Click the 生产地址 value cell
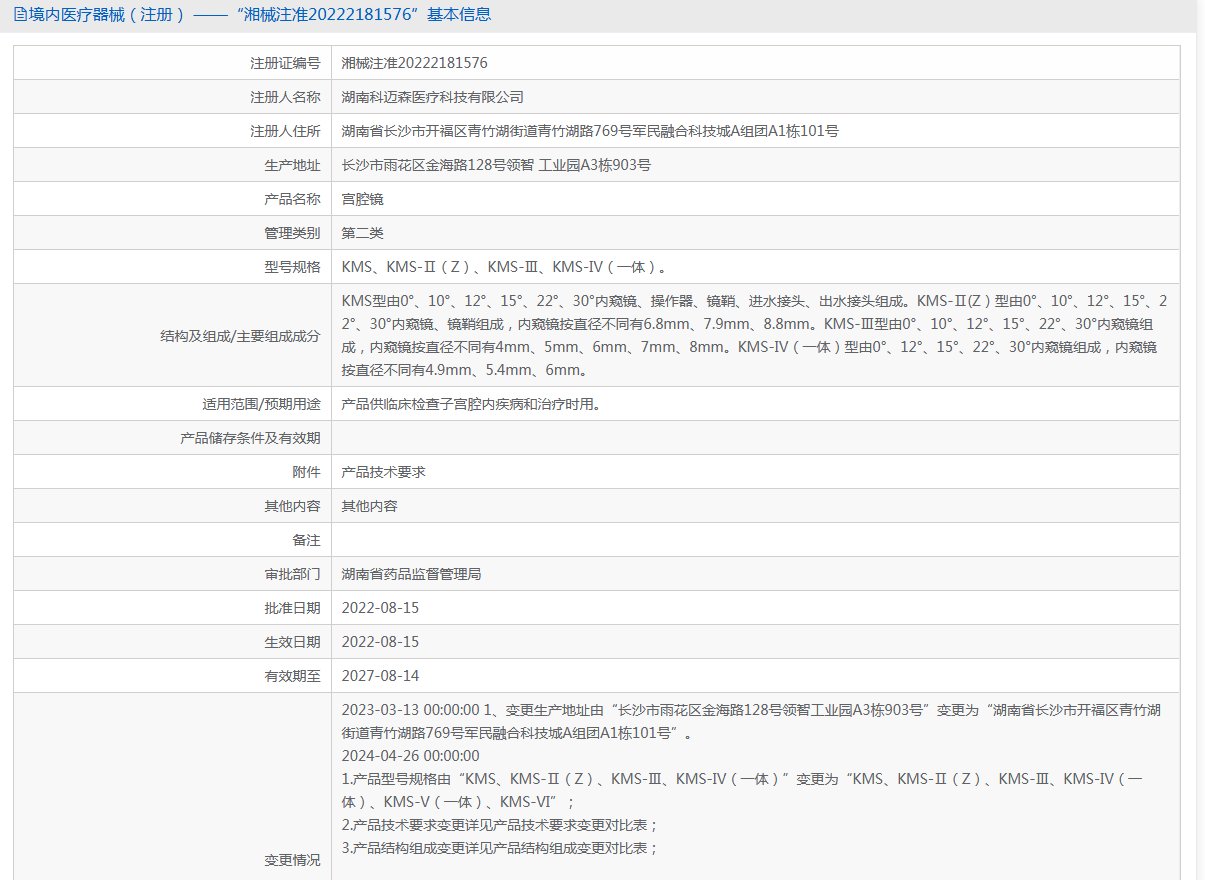The height and width of the screenshot is (880, 1205). (755, 165)
